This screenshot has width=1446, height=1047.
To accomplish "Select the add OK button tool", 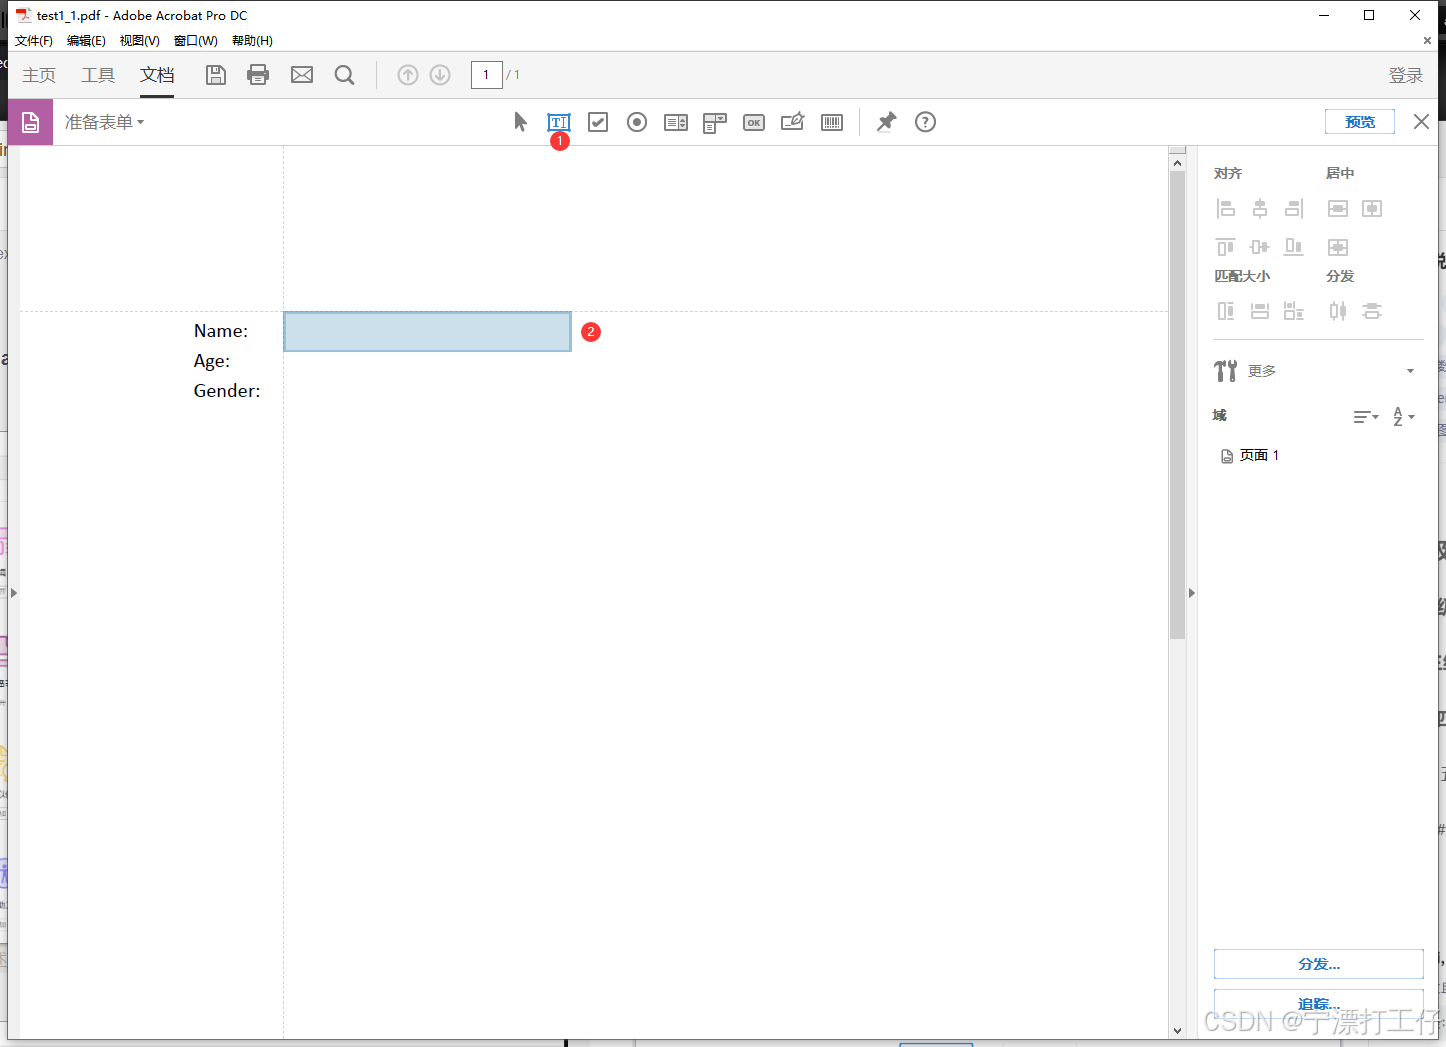I will pos(754,122).
